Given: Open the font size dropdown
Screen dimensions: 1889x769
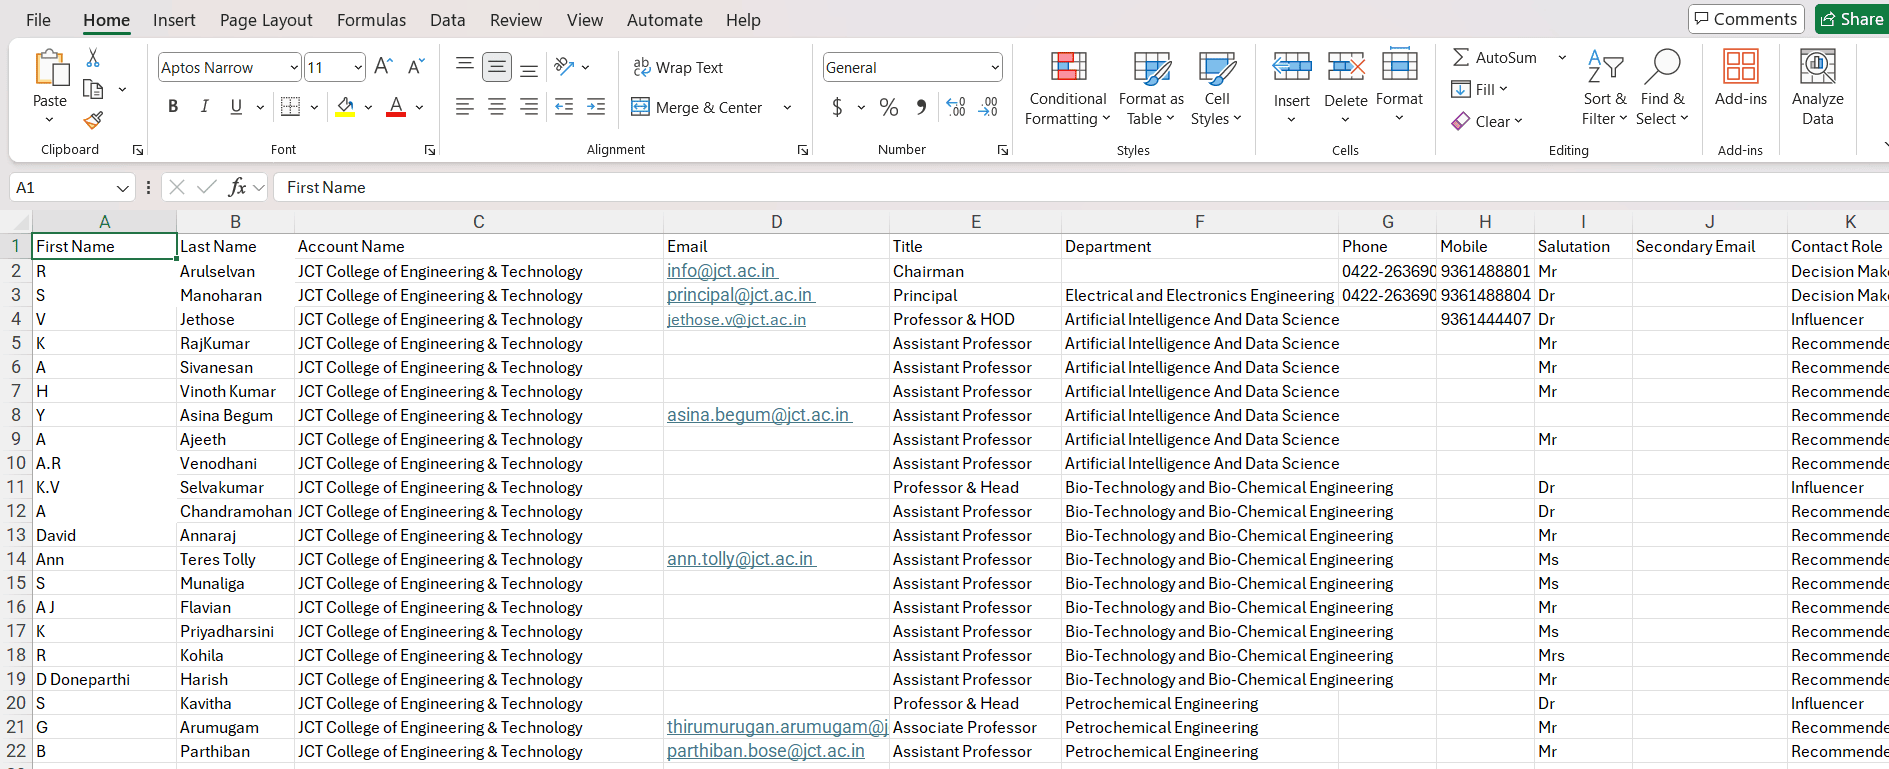Looking at the screenshot, I should pos(358,67).
